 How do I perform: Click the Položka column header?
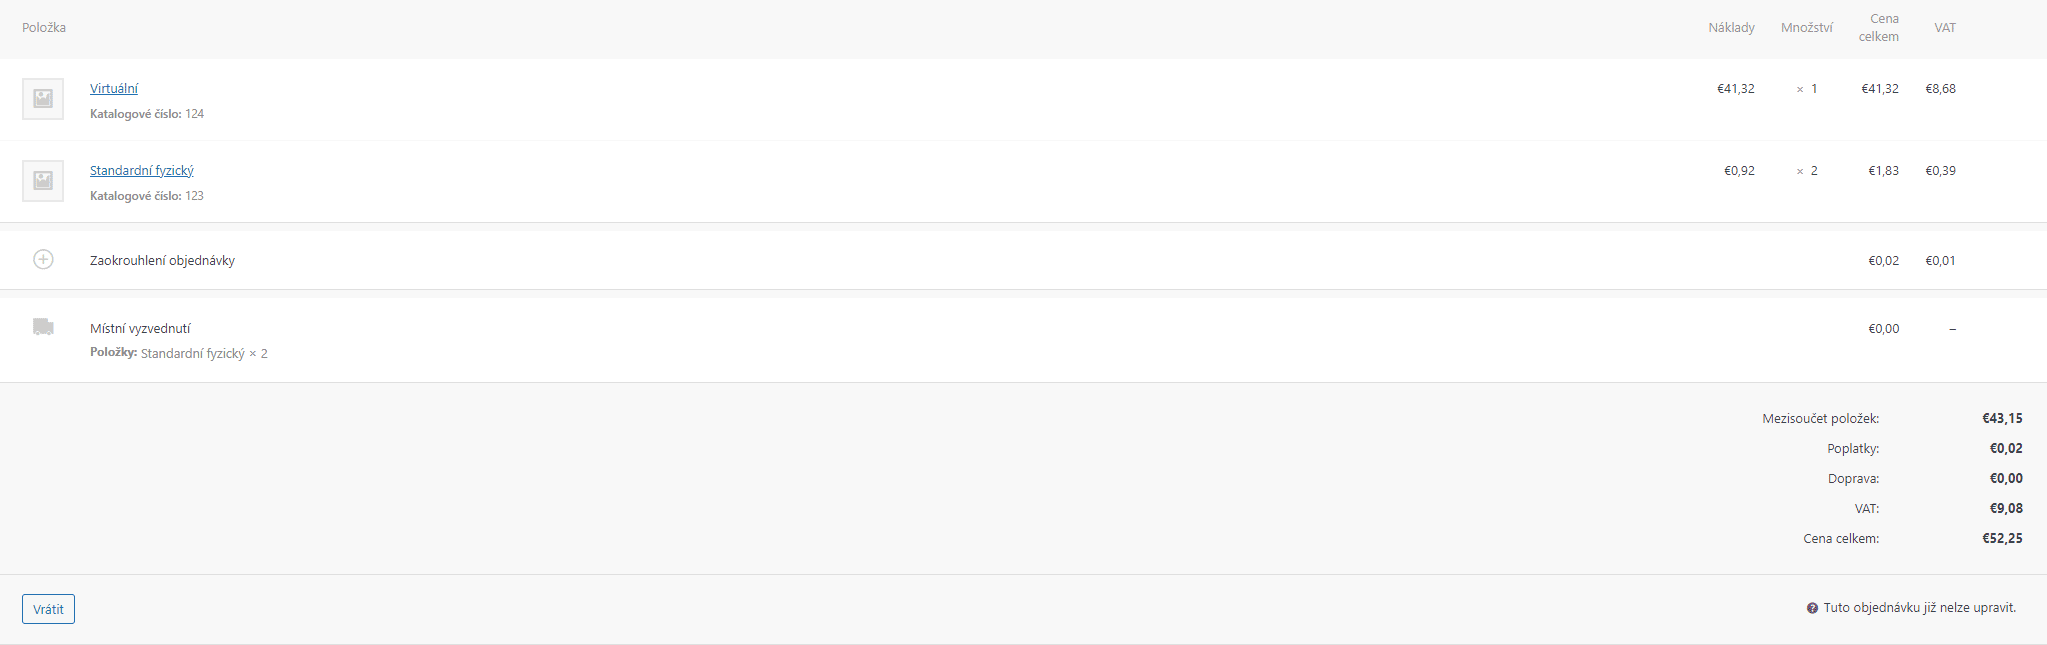tap(44, 28)
